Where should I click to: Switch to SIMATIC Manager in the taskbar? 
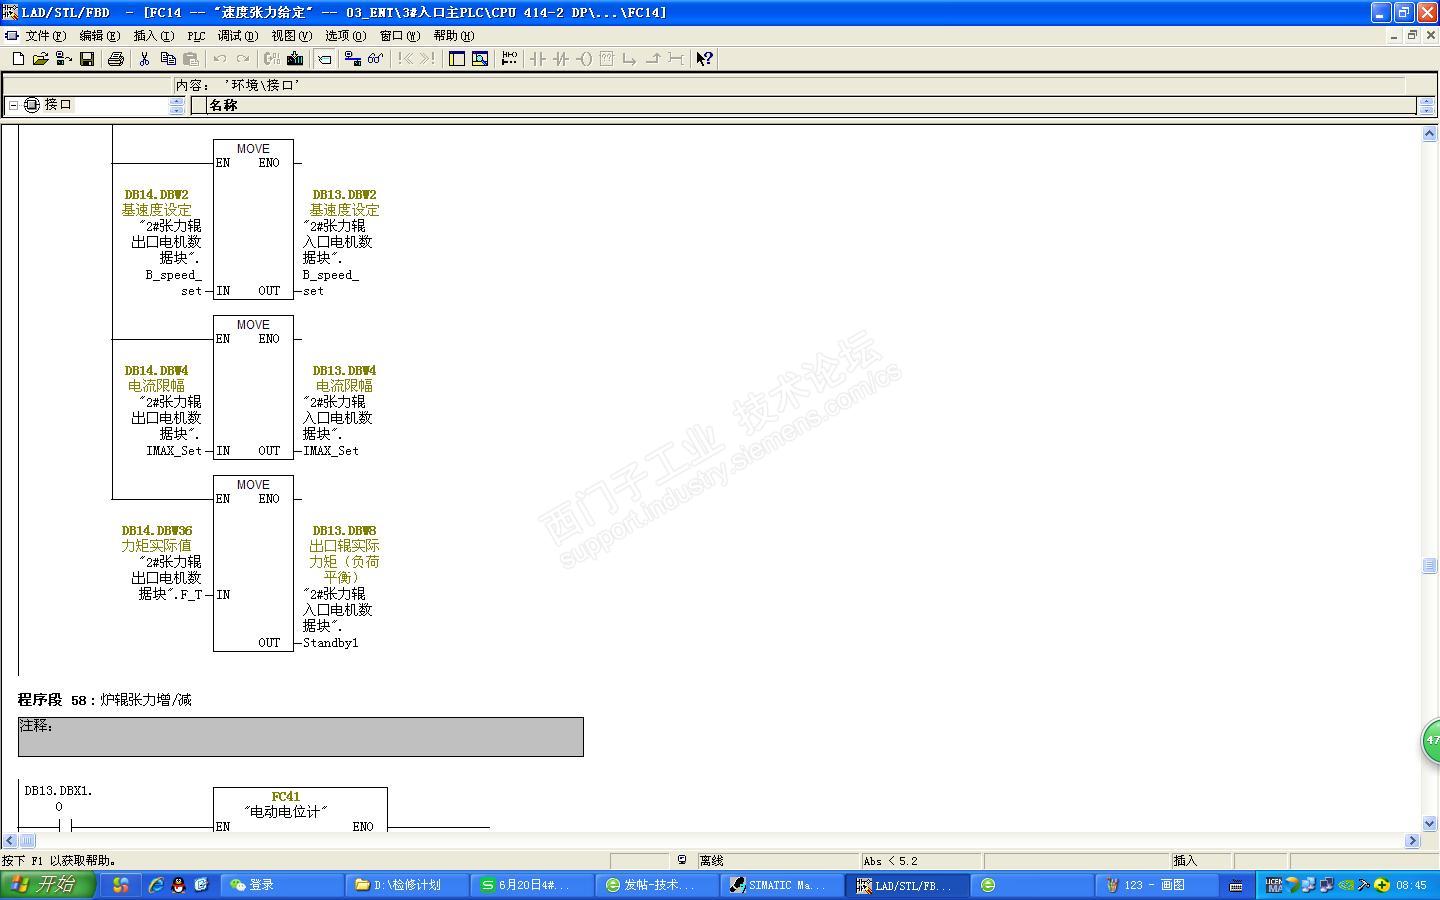tap(782, 885)
